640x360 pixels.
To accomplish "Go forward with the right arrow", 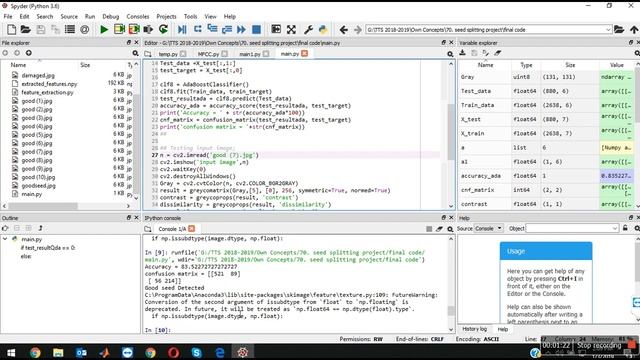I will [x=358, y=30].
